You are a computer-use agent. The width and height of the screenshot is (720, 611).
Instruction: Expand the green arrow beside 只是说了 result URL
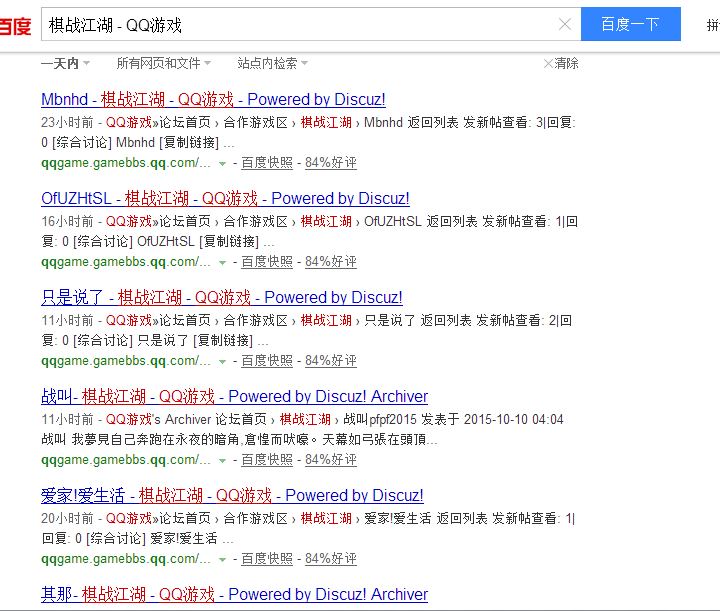coord(222,362)
